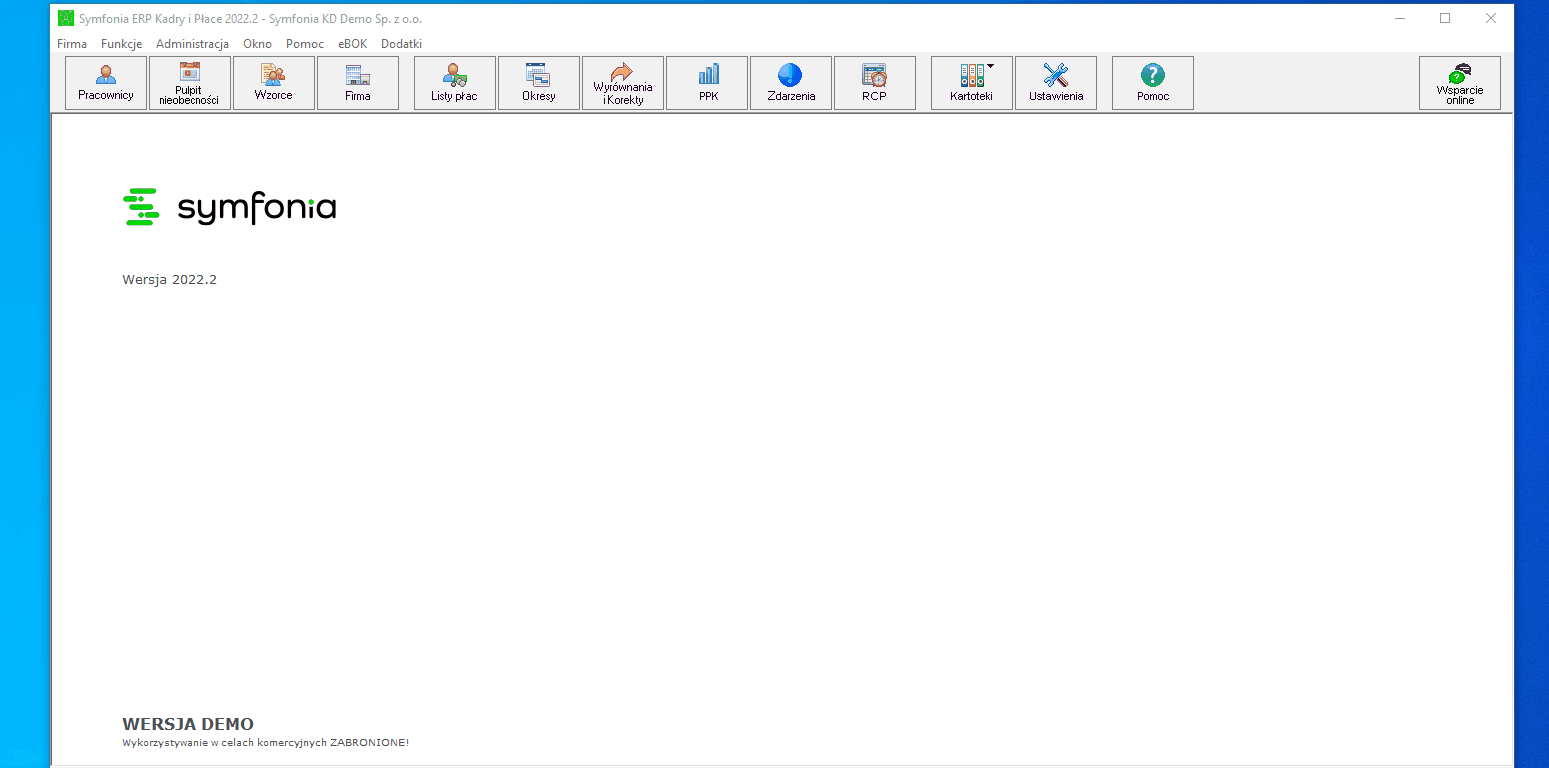Open the Kartoteki files toolbar button
This screenshot has height=768, width=1549.
pyautogui.click(x=972, y=83)
